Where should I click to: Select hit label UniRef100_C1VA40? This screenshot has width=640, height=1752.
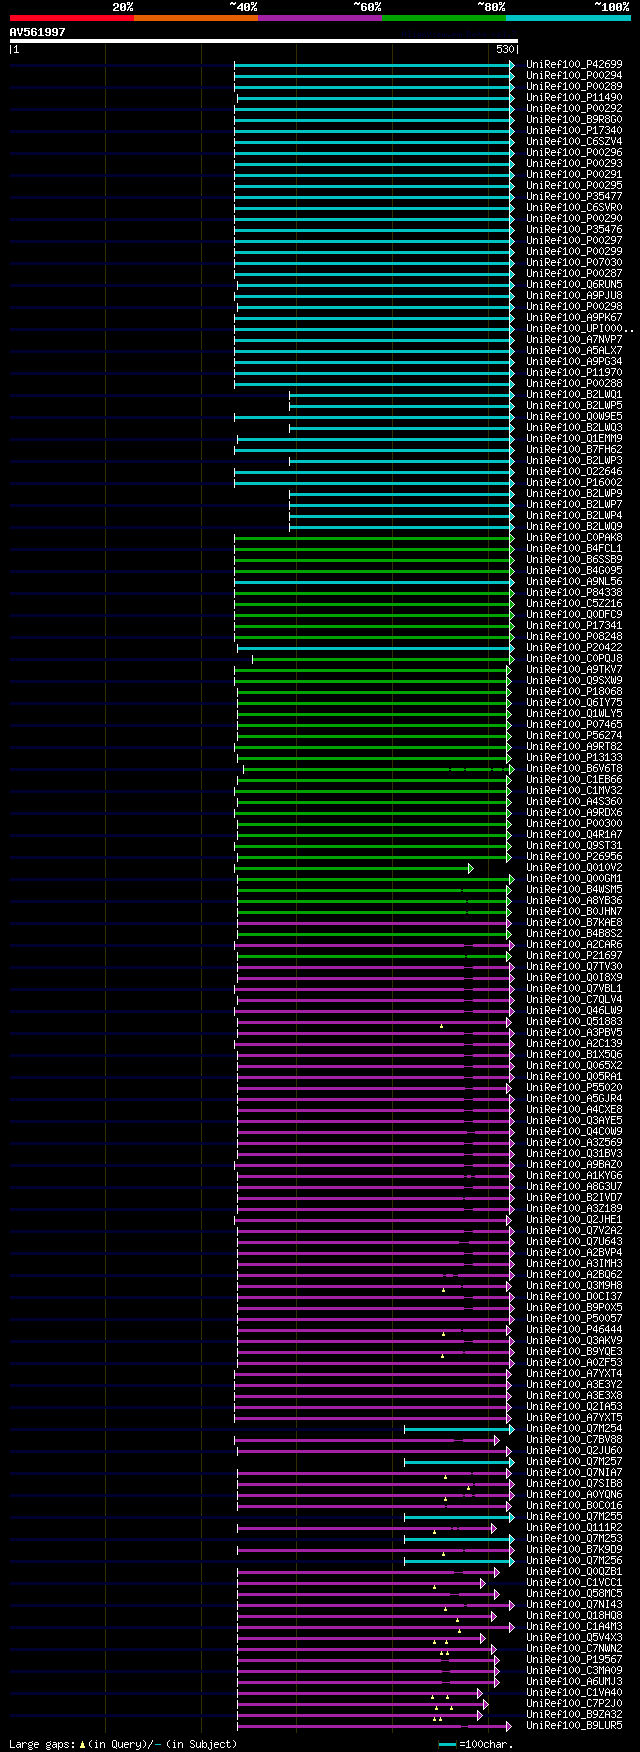(574, 1693)
